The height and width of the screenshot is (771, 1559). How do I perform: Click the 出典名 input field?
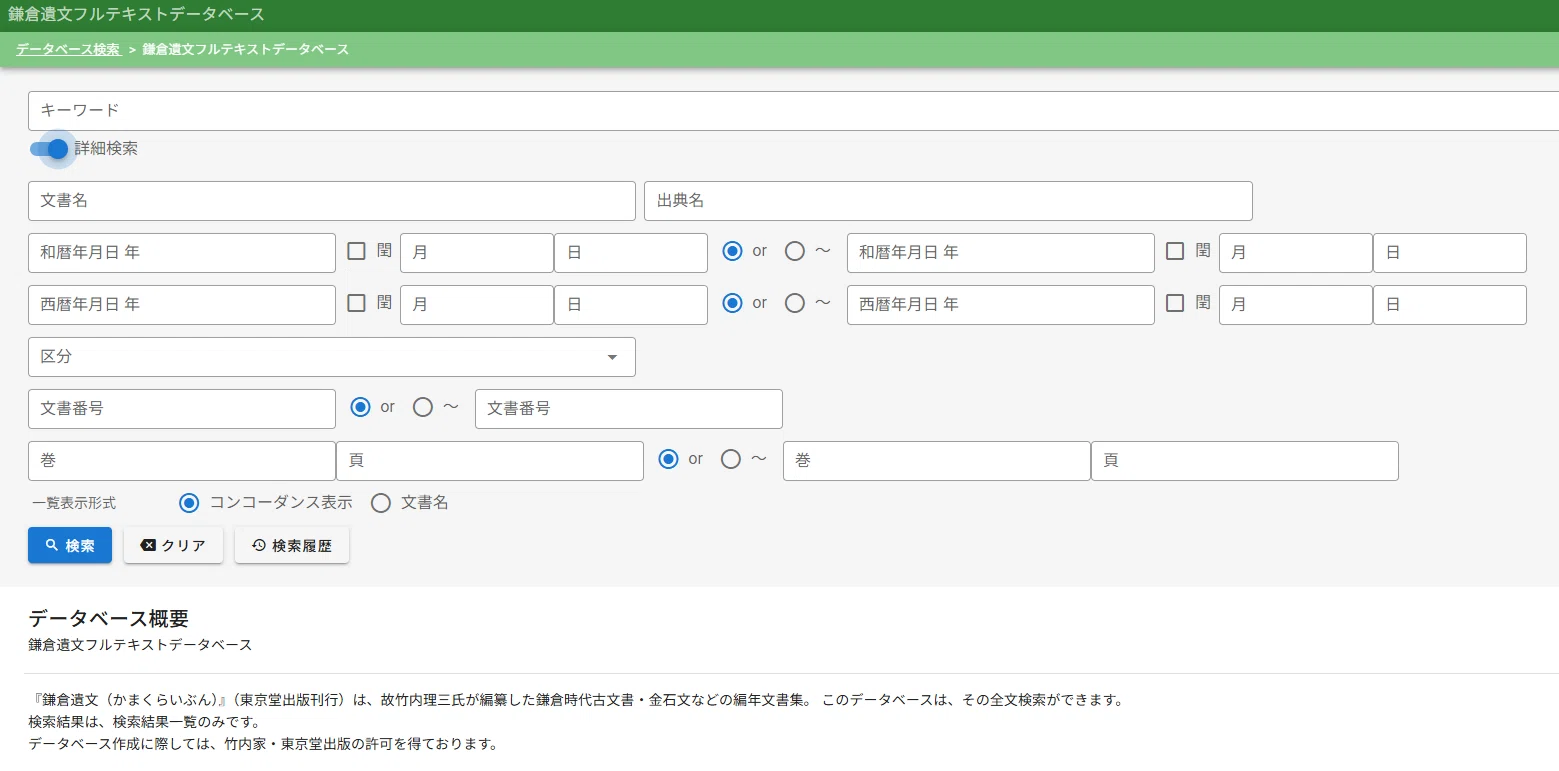click(948, 201)
